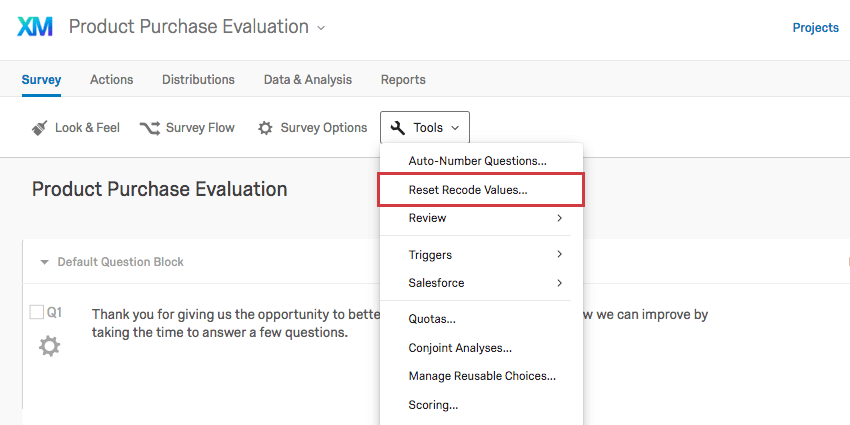Collapse the Default Question Block
The height and width of the screenshot is (425, 850).
tap(44, 262)
